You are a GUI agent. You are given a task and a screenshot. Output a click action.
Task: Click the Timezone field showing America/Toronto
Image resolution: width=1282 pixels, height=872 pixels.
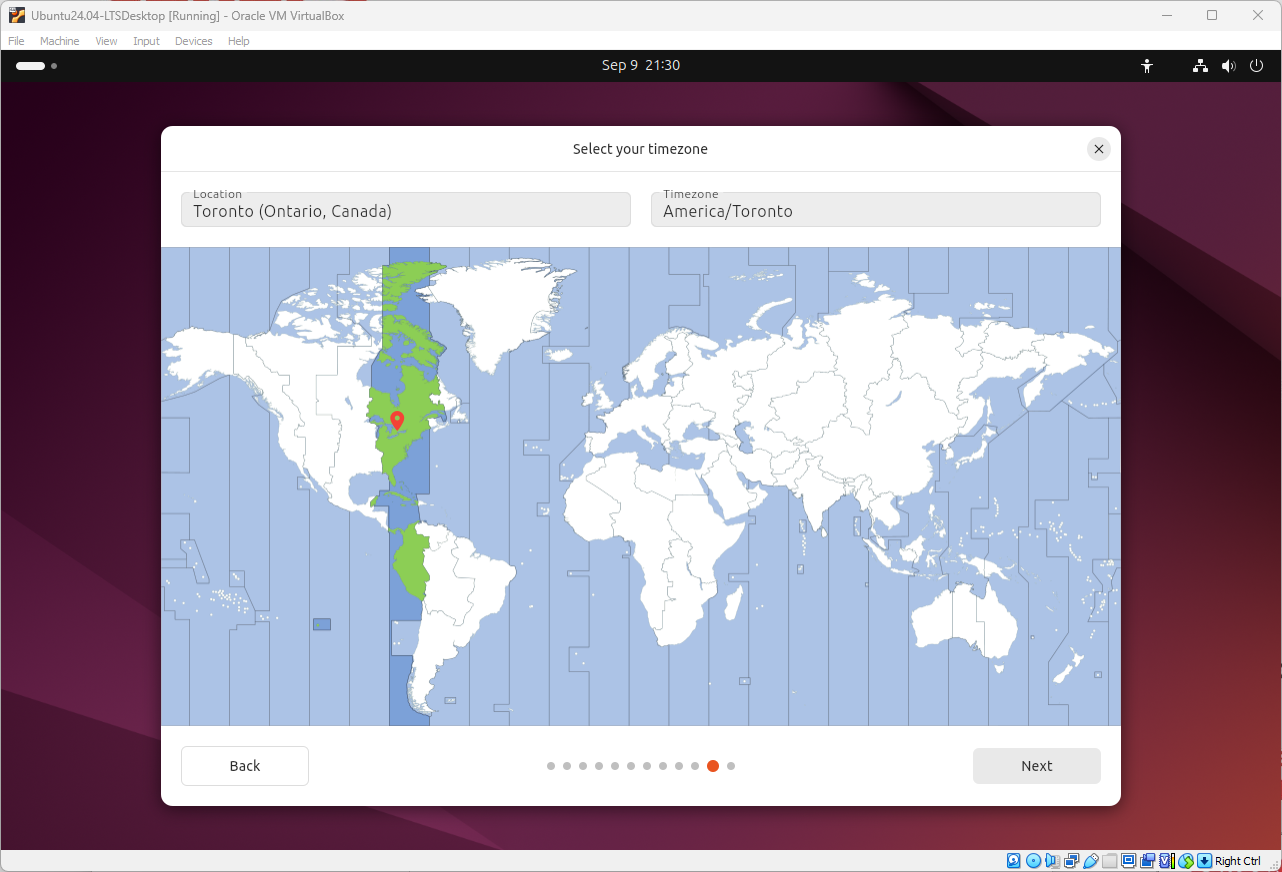pyautogui.click(x=875, y=210)
